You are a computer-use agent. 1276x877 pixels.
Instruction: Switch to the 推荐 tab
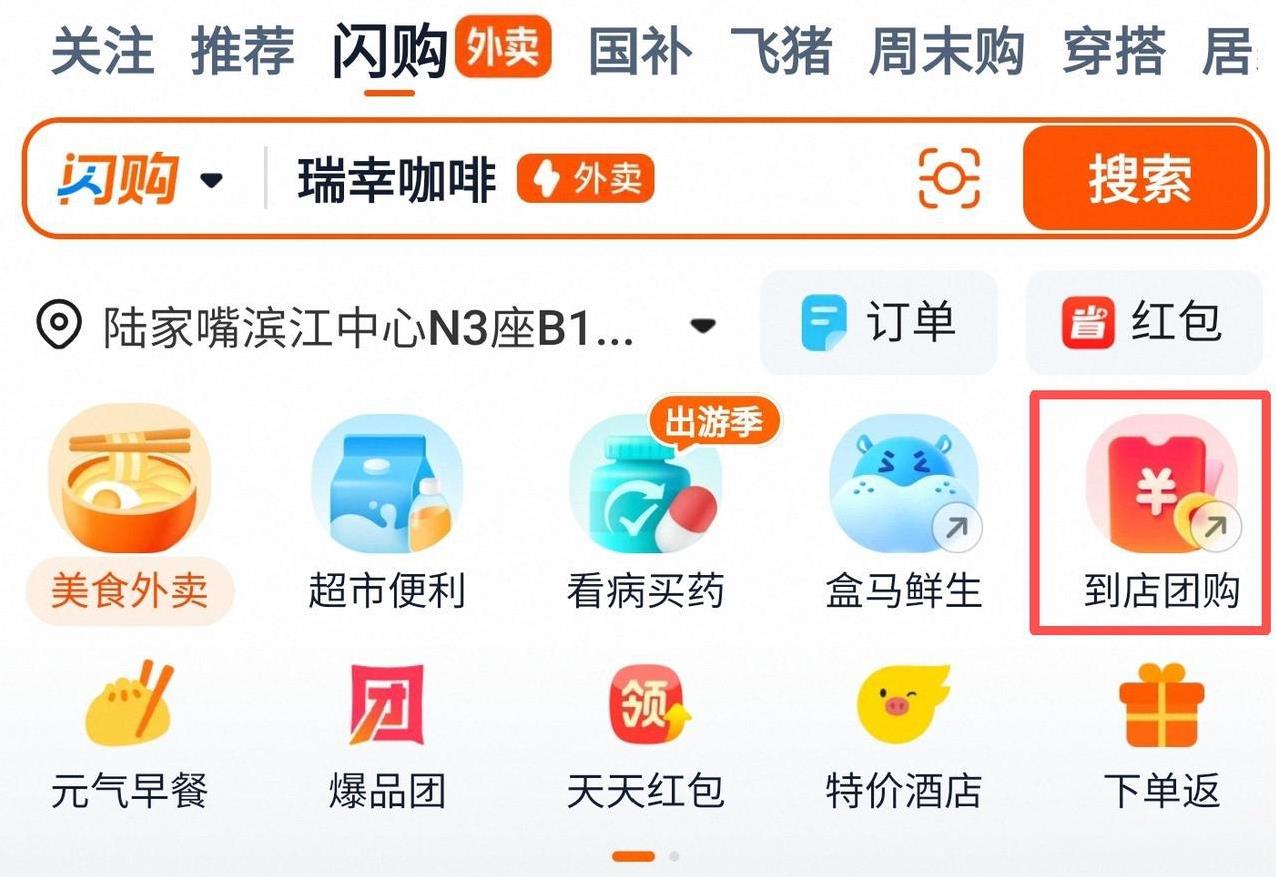pos(243,50)
